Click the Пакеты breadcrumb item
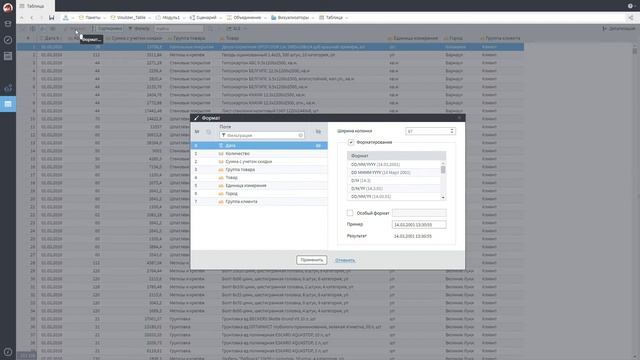The width and height of the screenshot is (640, 360). coord(90,18)
